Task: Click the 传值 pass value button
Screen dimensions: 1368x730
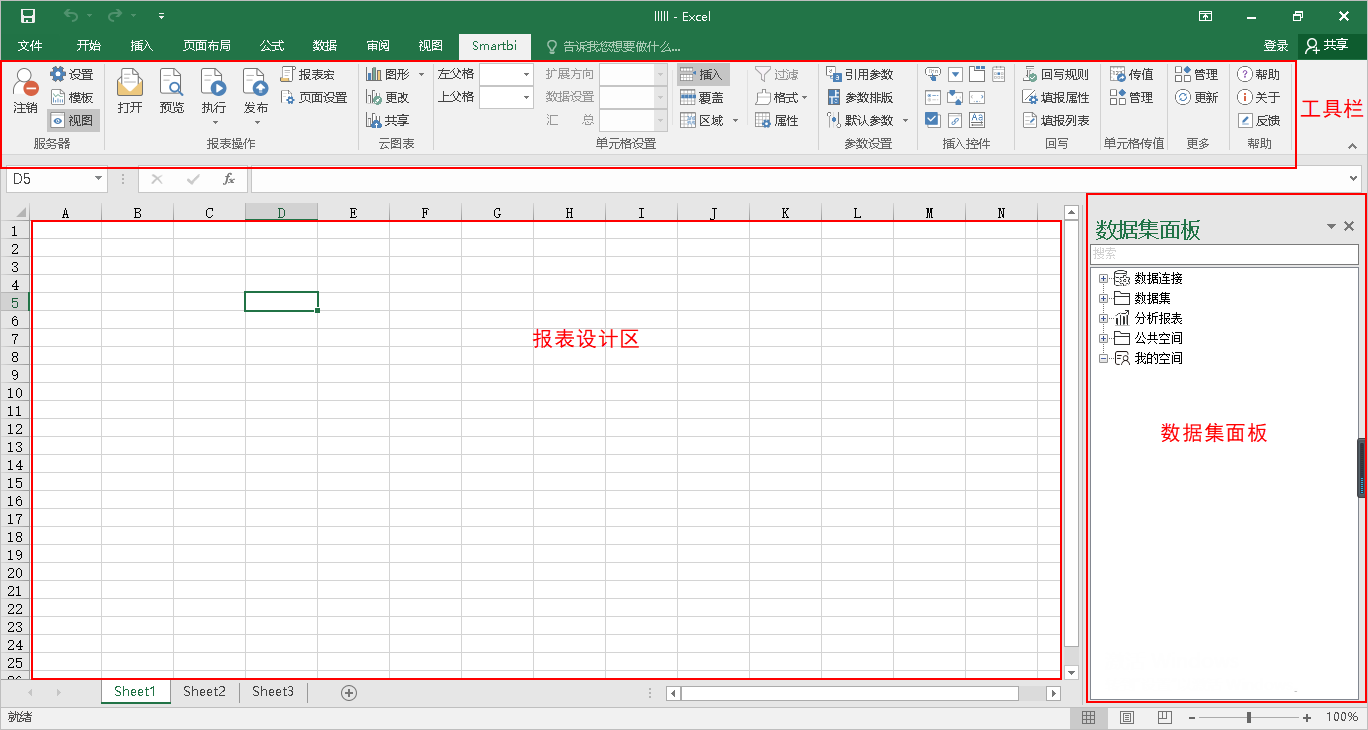Action: pos(1132,74)
